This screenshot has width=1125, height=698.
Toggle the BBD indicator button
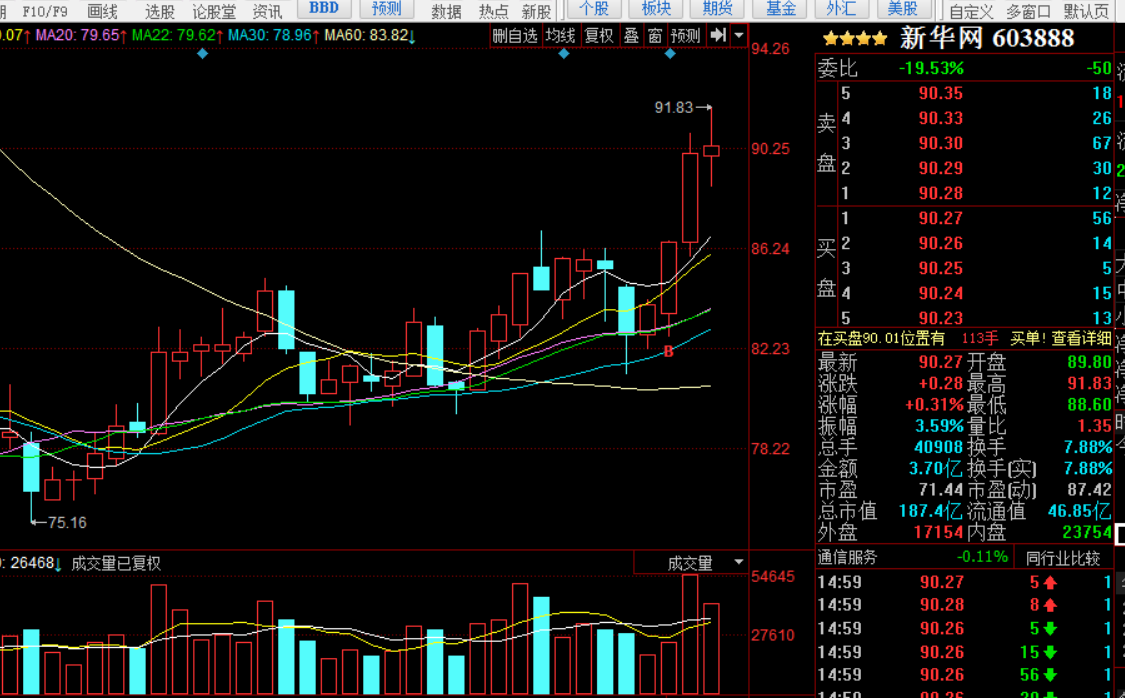click(324, 8)
